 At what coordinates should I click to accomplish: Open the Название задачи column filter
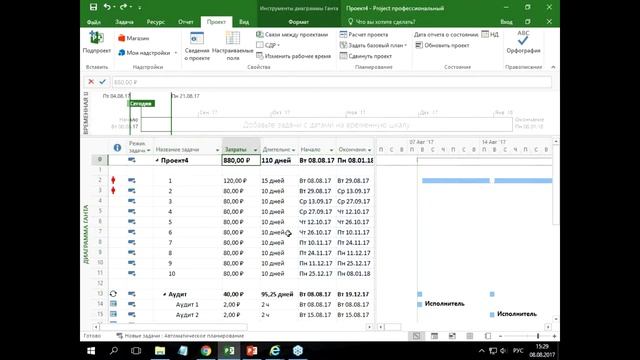(x=217, y=150)
